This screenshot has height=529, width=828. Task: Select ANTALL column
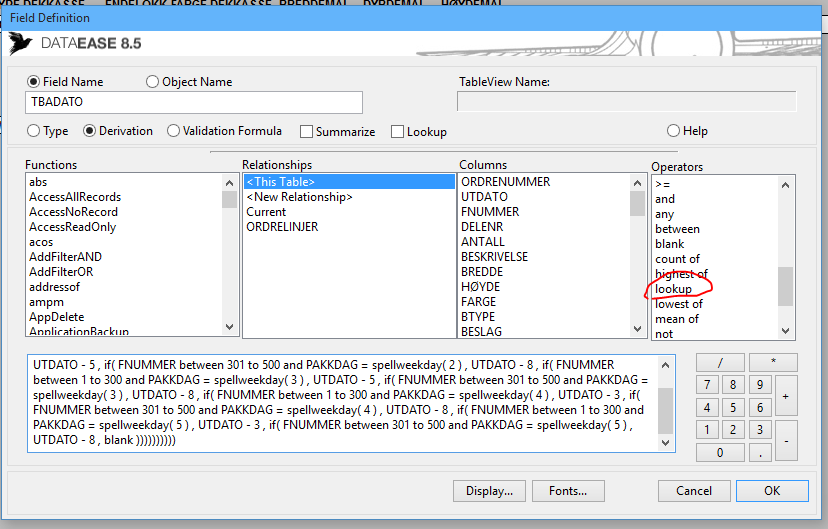[x=483, y=242]
